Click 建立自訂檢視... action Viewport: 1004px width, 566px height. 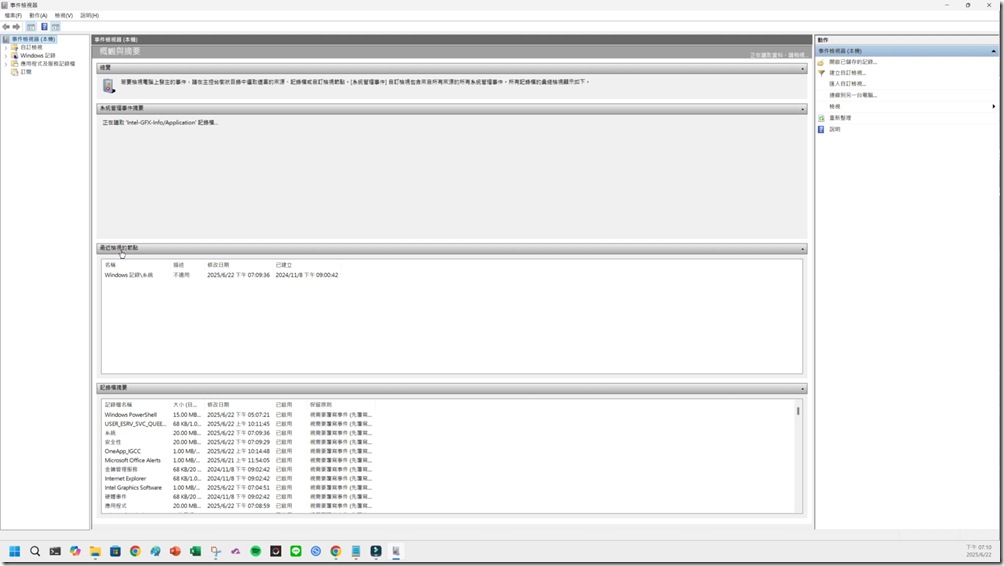click(848, 73)
